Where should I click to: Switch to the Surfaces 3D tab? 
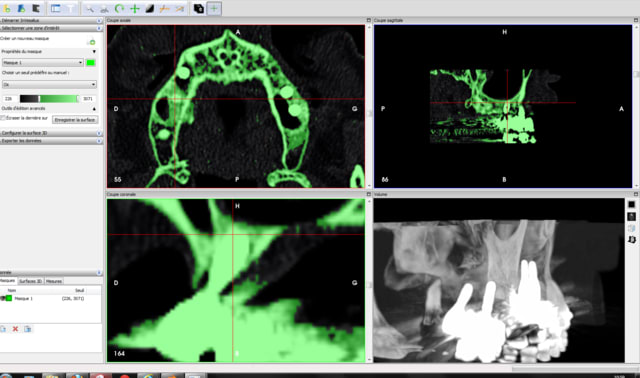31,281
